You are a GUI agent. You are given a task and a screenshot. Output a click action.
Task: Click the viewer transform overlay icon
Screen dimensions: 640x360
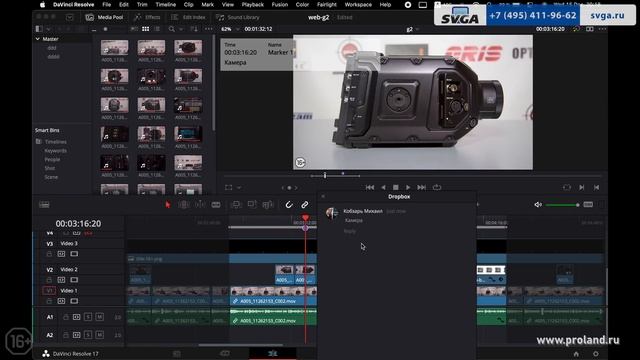click(x=229, y=187)
